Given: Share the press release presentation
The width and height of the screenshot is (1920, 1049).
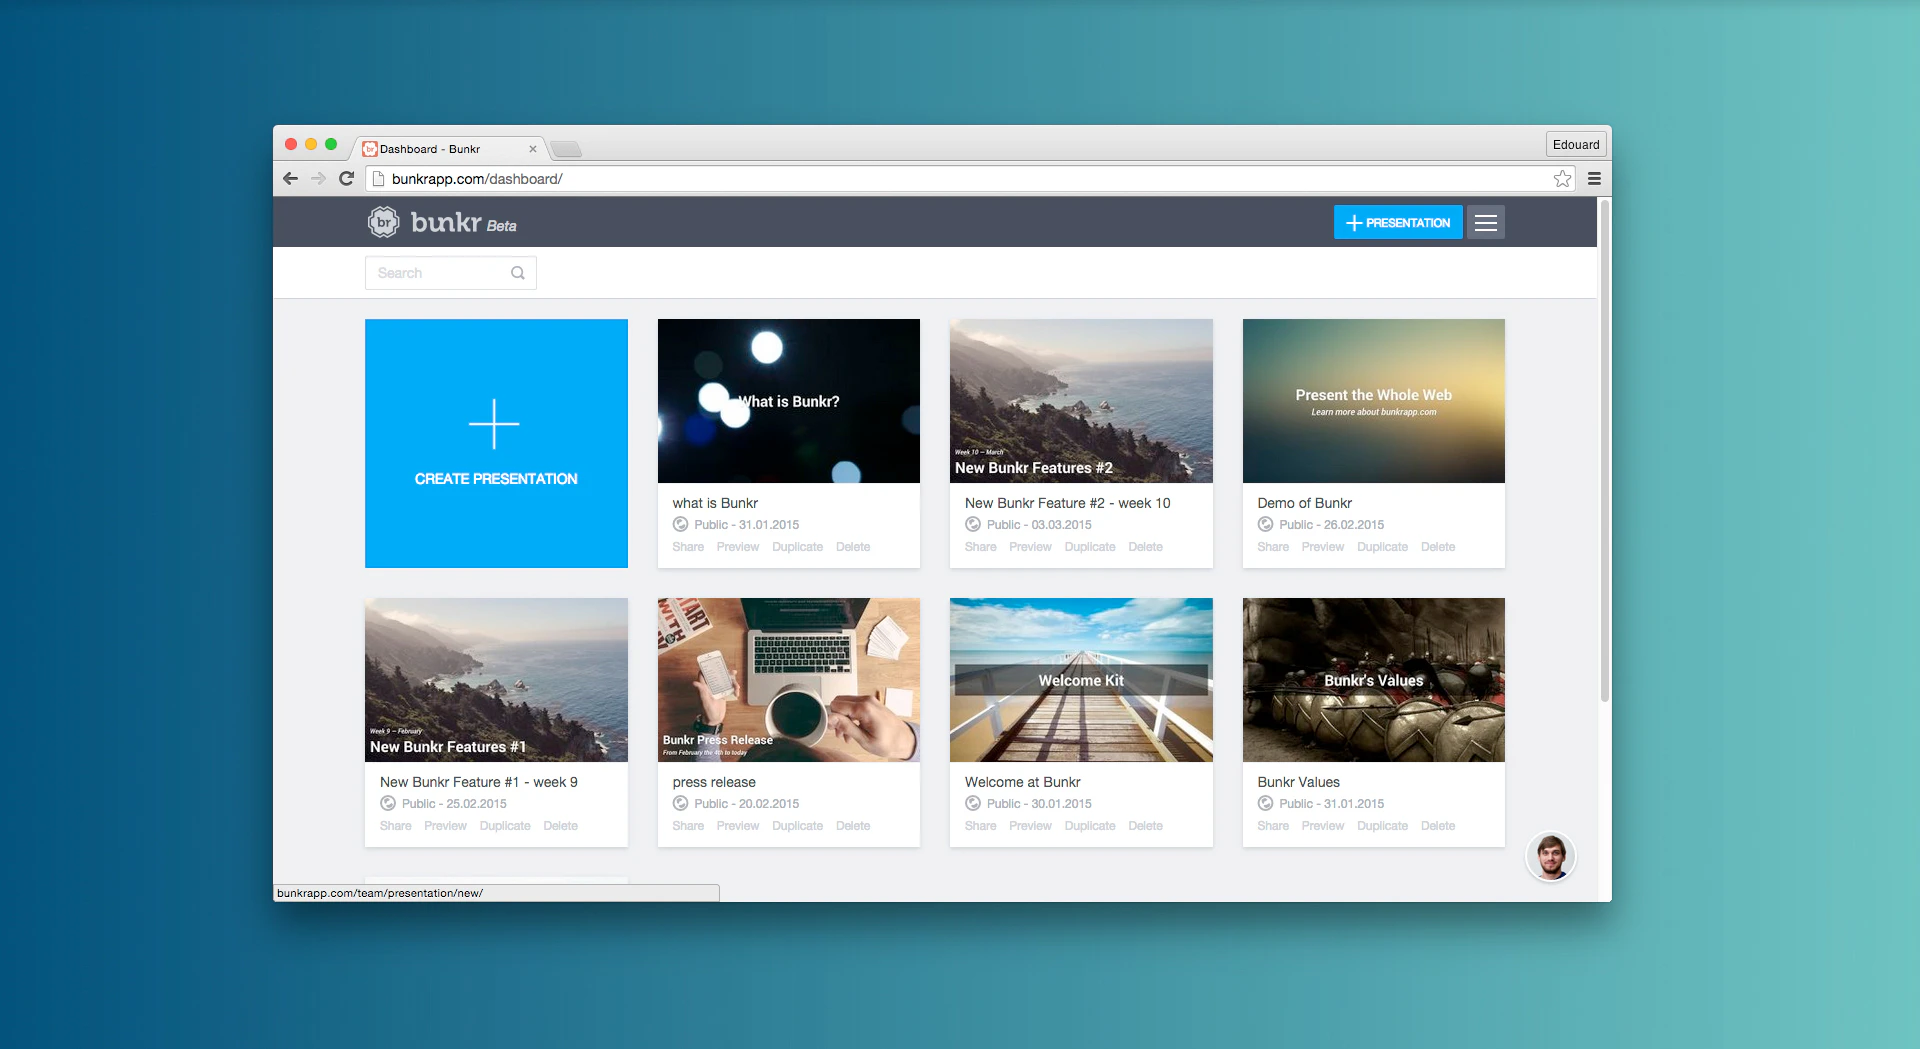Looking at the screenshot, I should [x=688, y=826].
